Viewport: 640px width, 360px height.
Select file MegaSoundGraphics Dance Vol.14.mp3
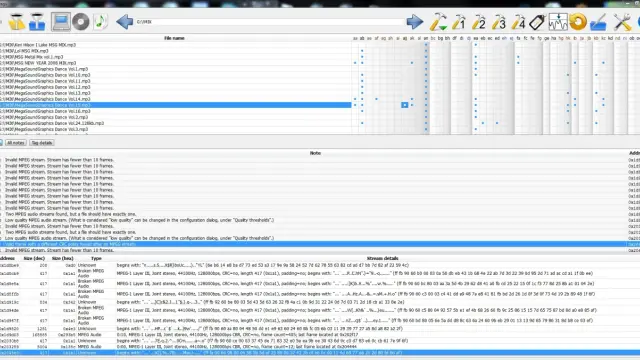click(176, 99)
